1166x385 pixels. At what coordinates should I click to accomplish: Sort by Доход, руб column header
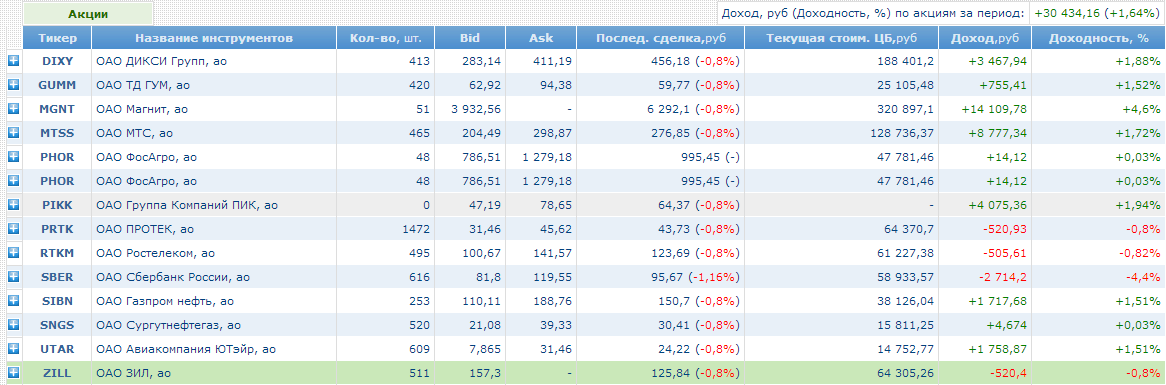click(985, 38)
